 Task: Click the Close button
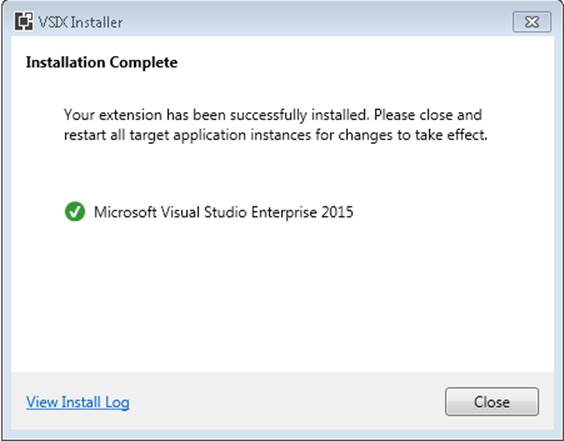coord(492,402)
